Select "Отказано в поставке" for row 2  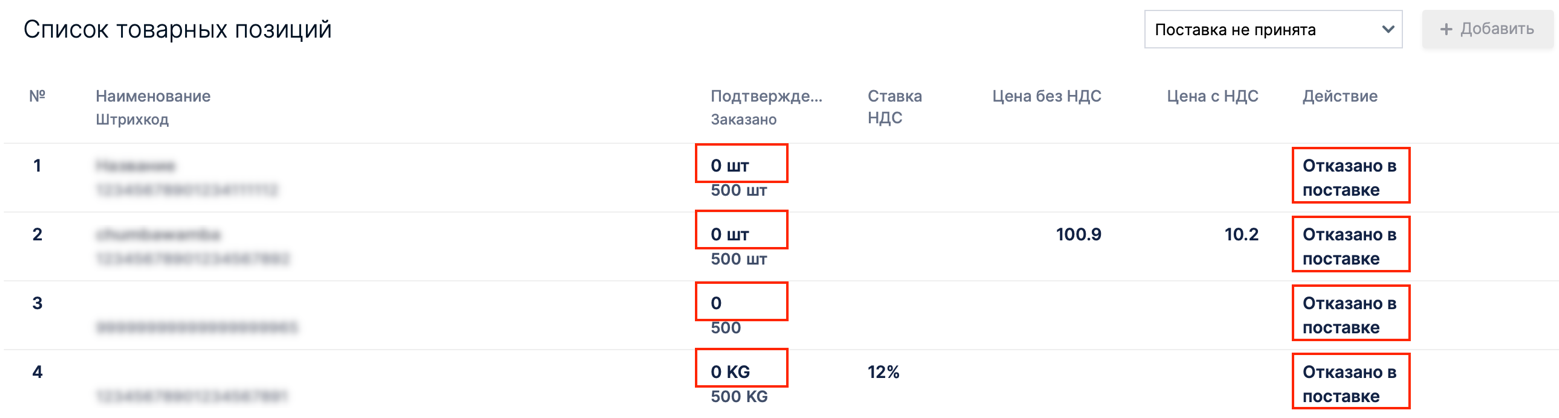(x=1349, y=246)
